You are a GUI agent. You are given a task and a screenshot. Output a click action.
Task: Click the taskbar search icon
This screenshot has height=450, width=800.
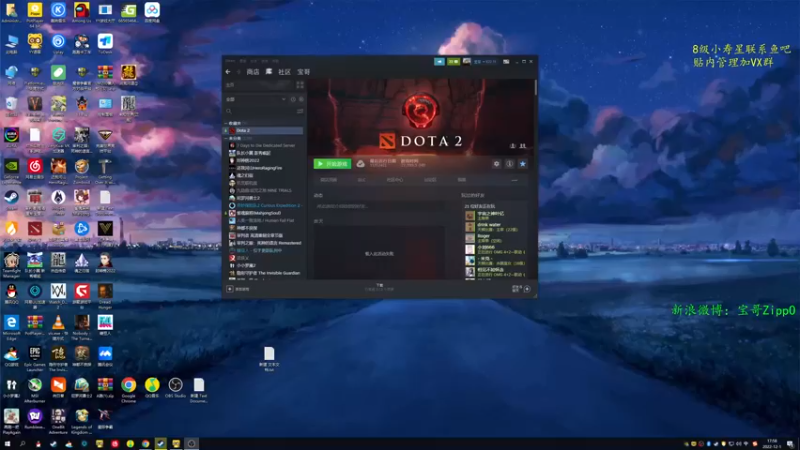22,444
